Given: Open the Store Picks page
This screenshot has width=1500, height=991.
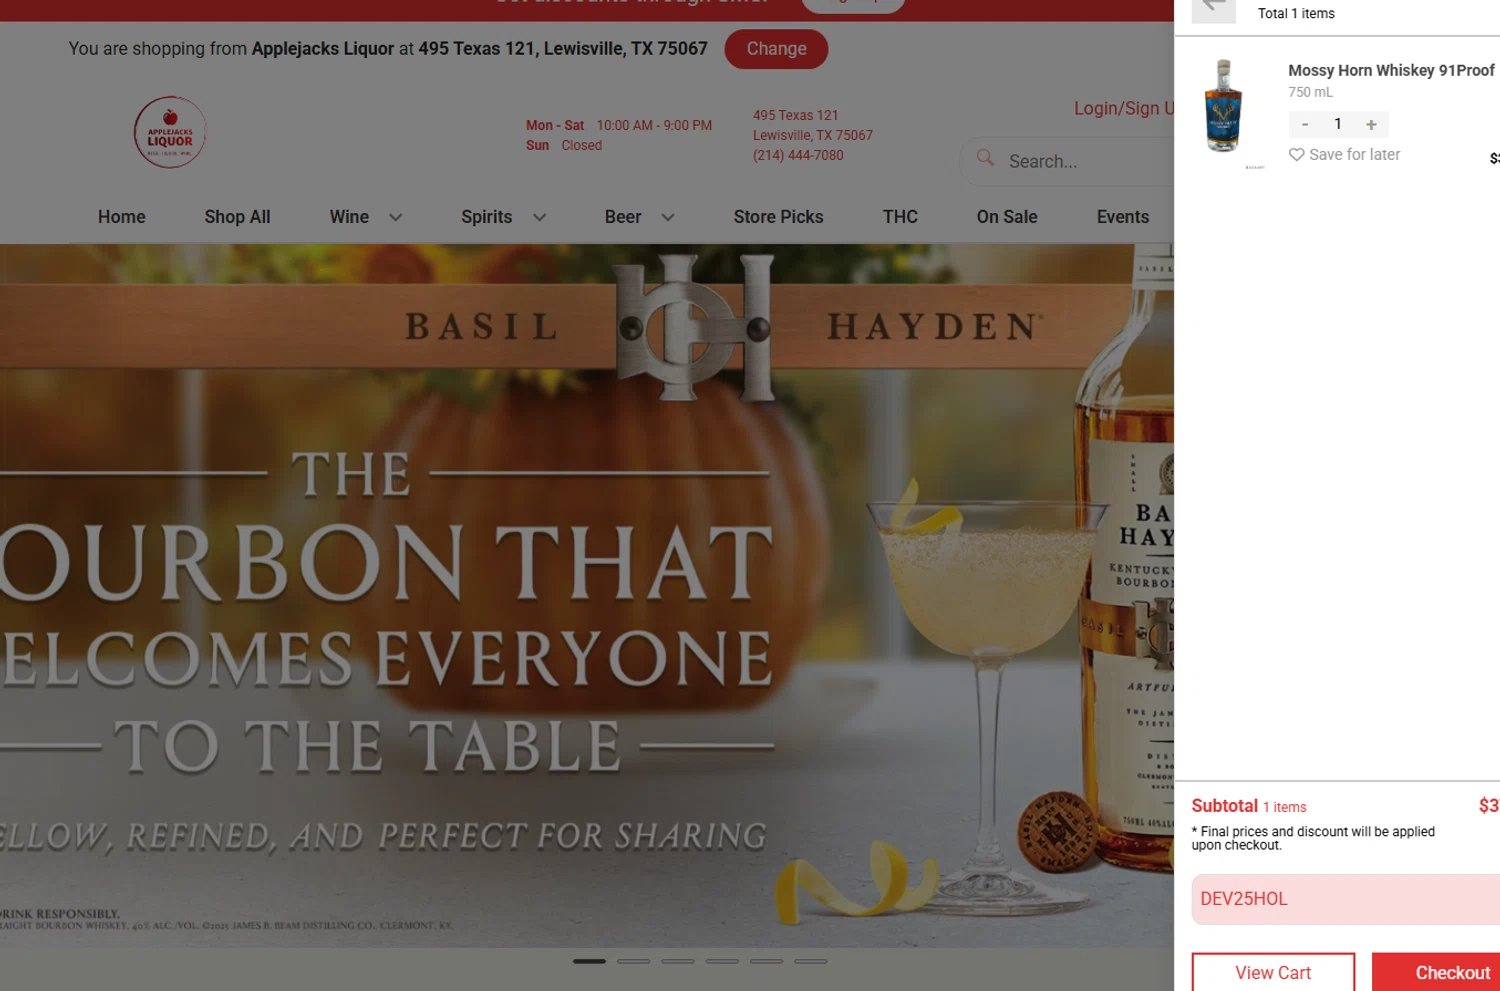Looking at the screenshot, I should pyautogui.click(x=778, y=217).
